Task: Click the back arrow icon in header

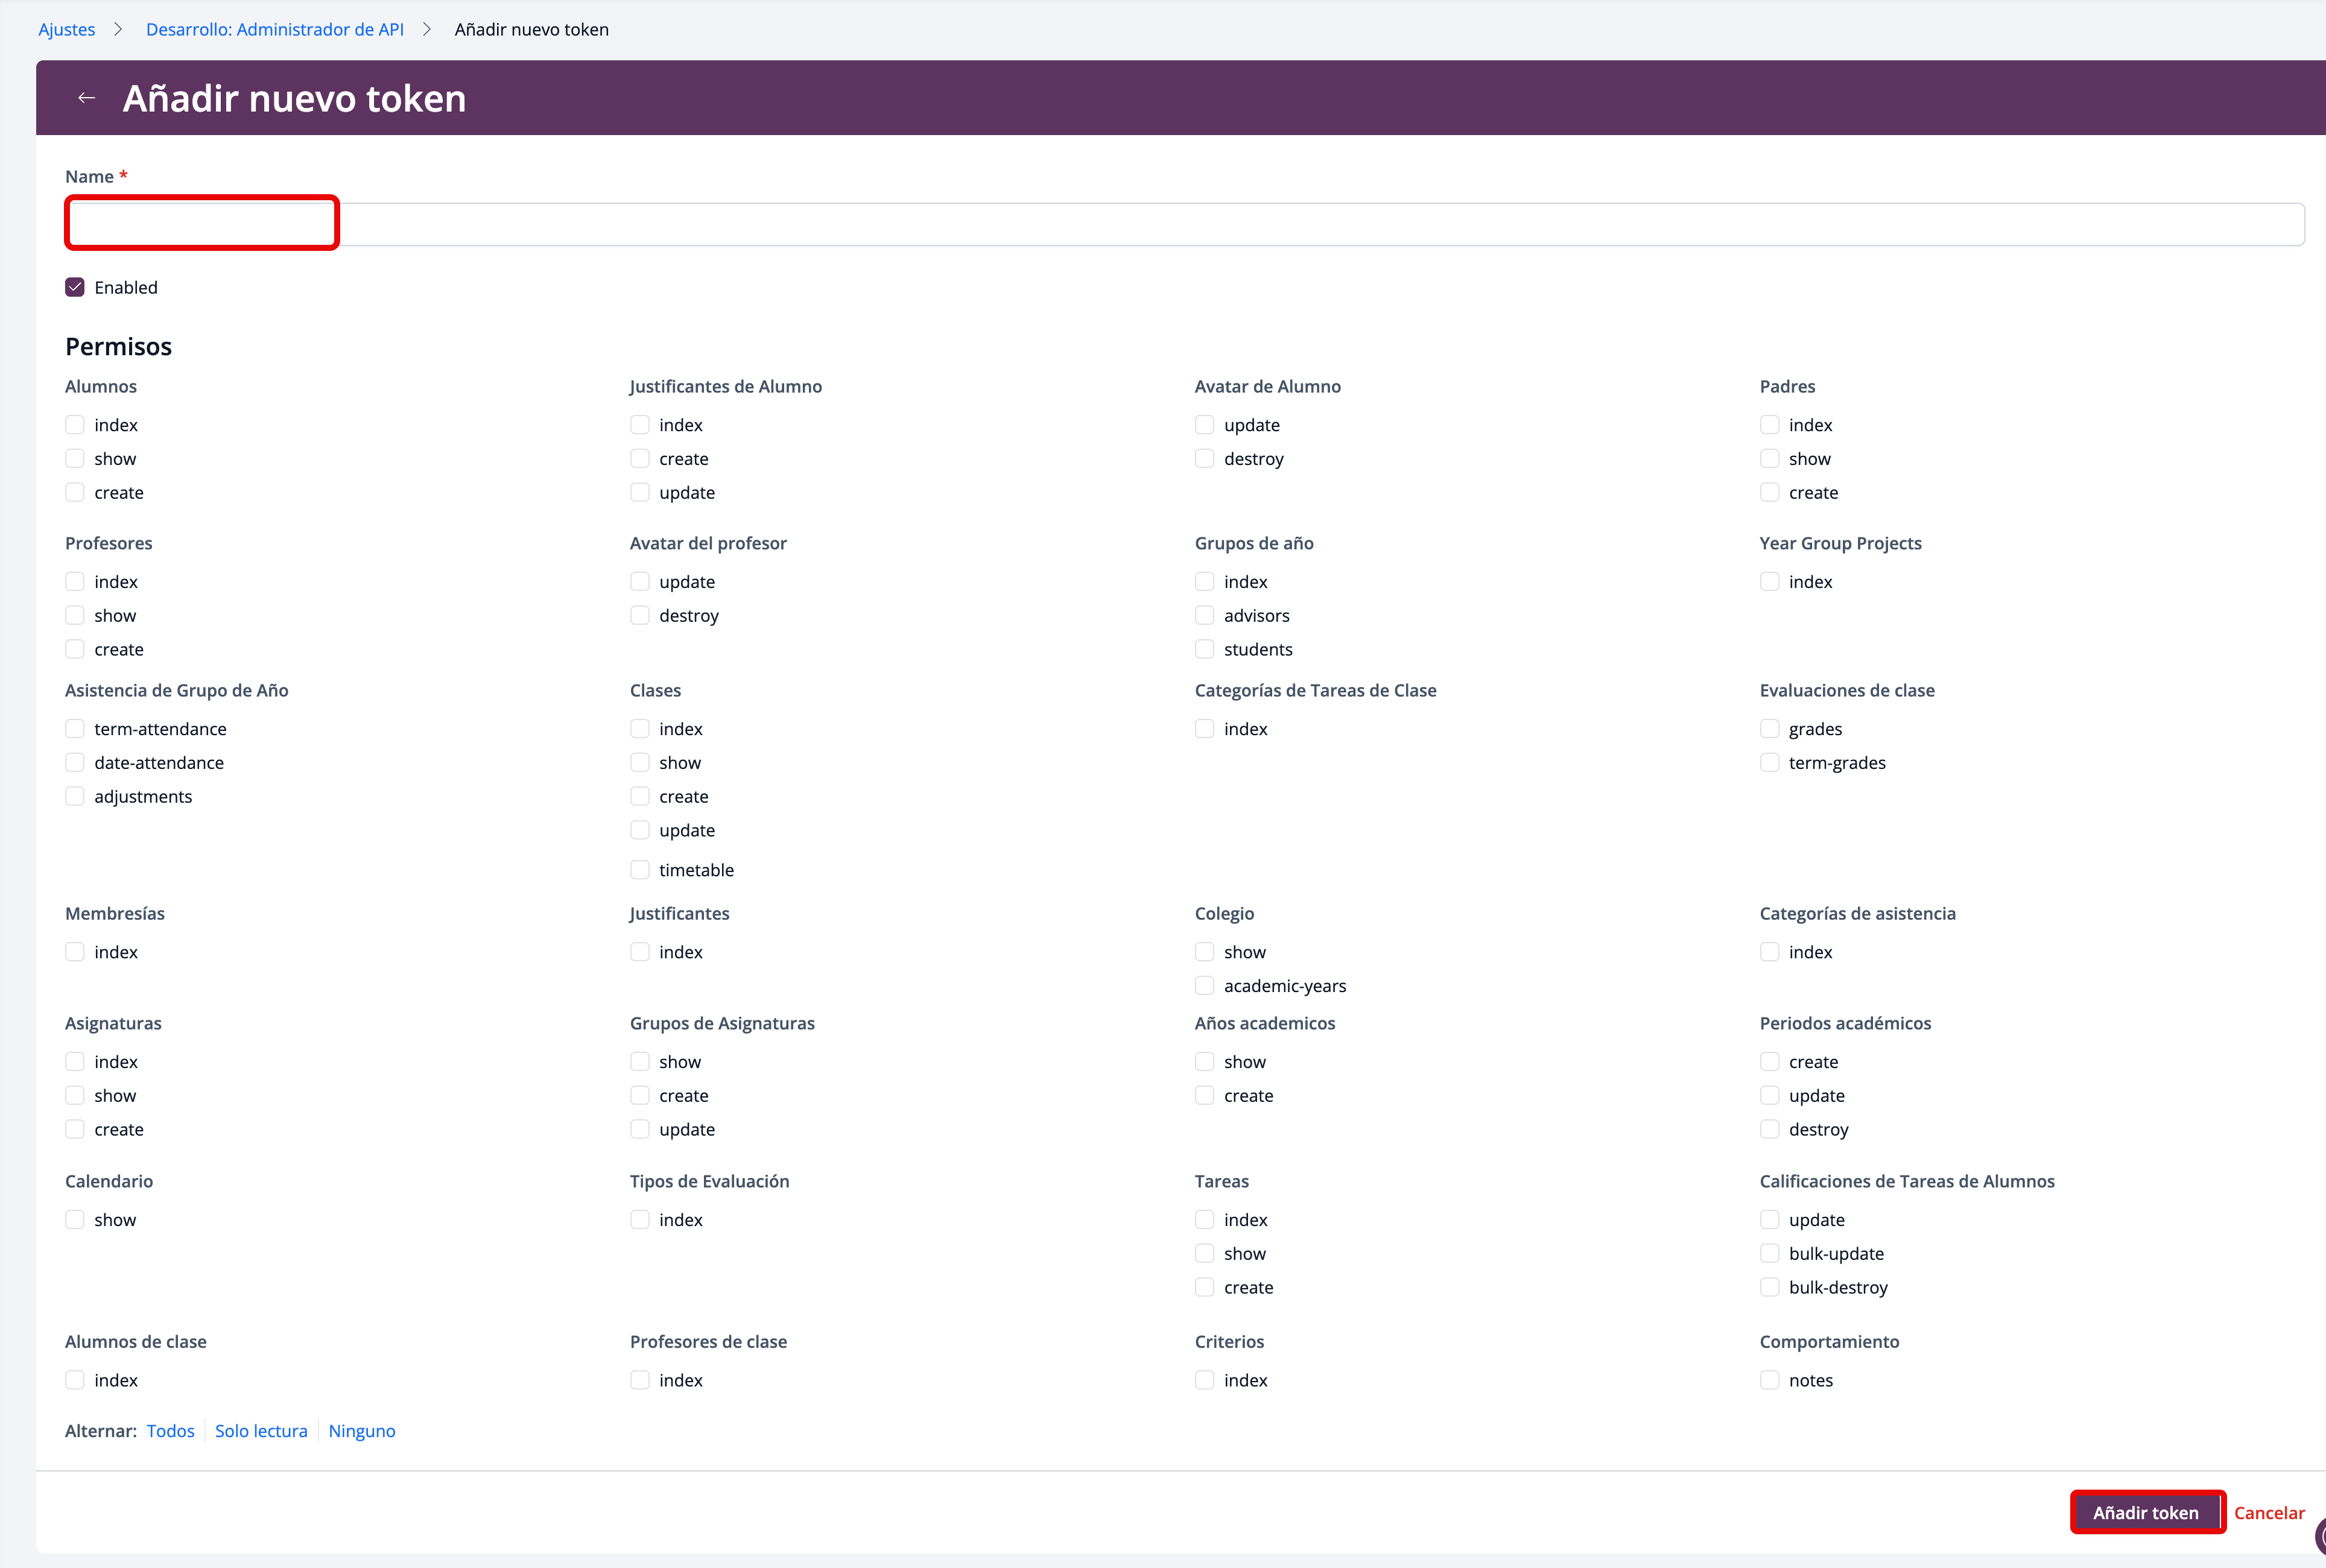Action: pyautogui.click(x=87, y=98)
